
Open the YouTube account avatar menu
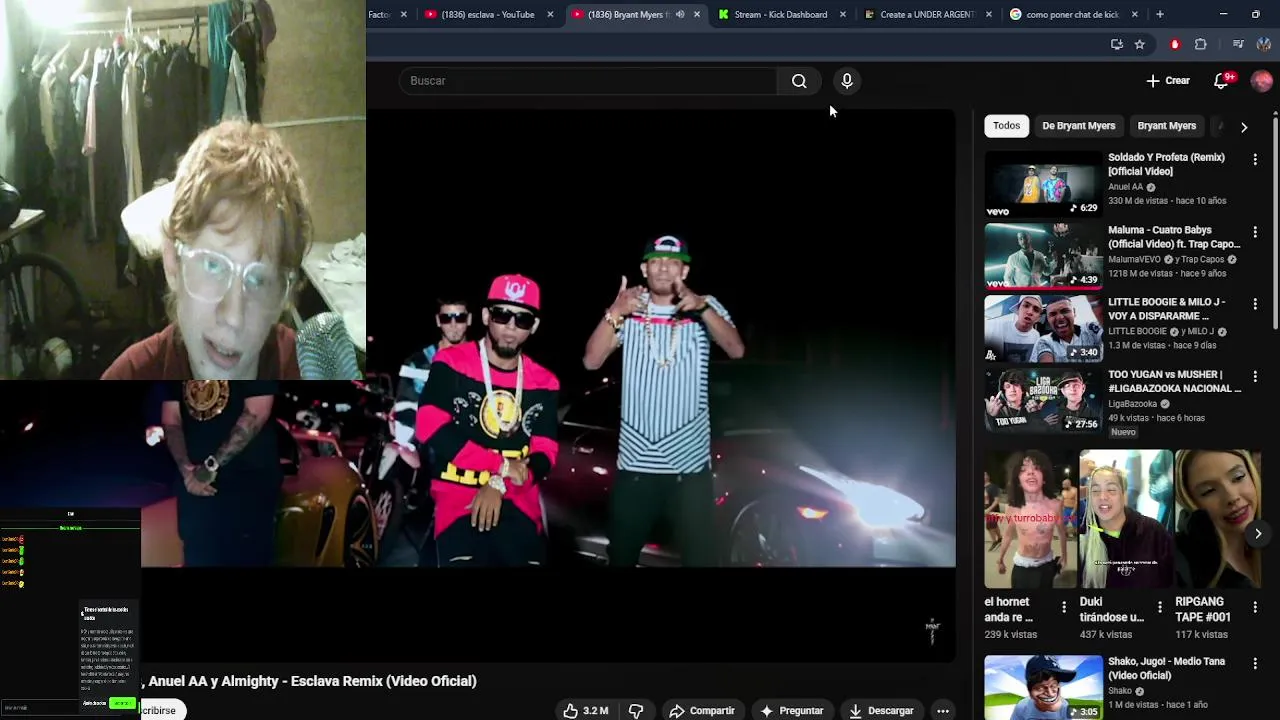click(x=1261, y=81)
